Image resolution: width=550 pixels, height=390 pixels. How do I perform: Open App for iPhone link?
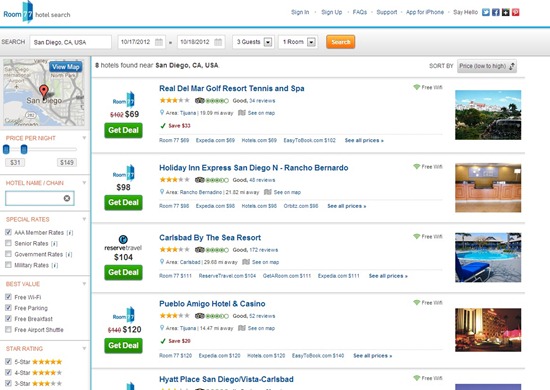[425, 12]
